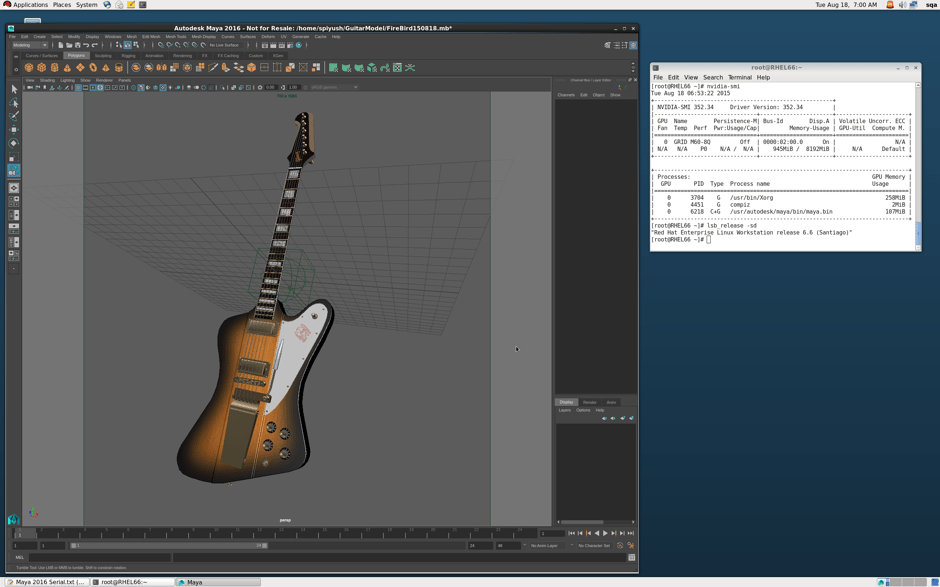940x587 pixels.
Task: Activate the Move tool in toolbox
Action: pos(14,130)
